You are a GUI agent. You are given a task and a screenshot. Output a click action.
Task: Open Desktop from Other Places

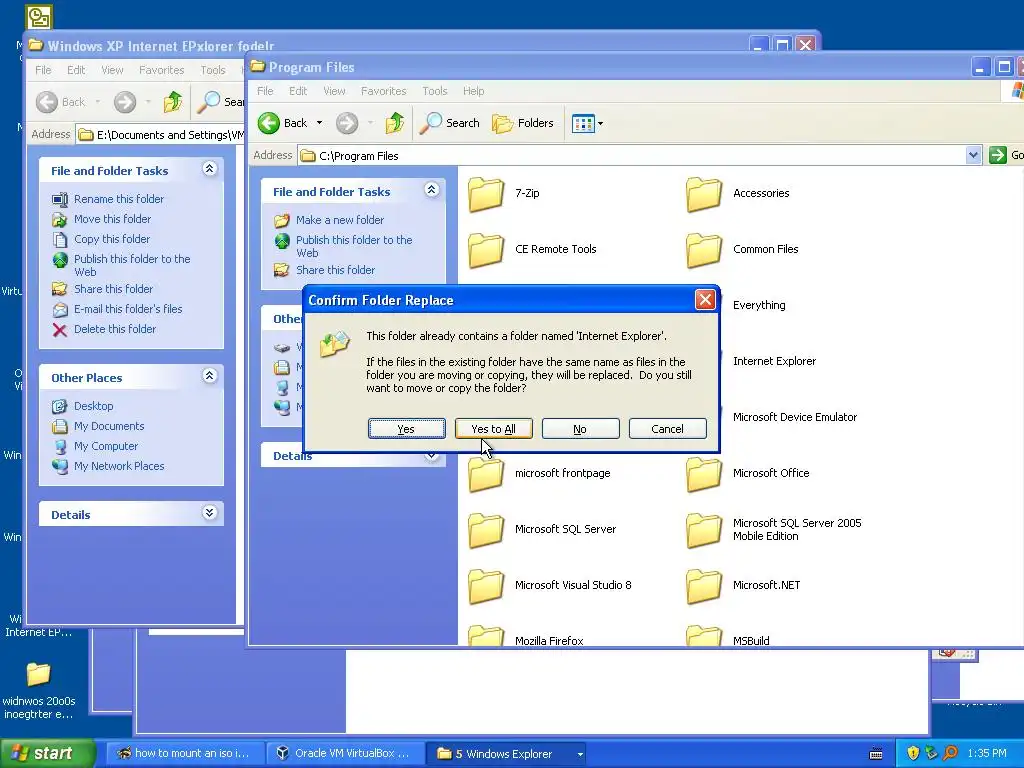click(x=93, y=406)
